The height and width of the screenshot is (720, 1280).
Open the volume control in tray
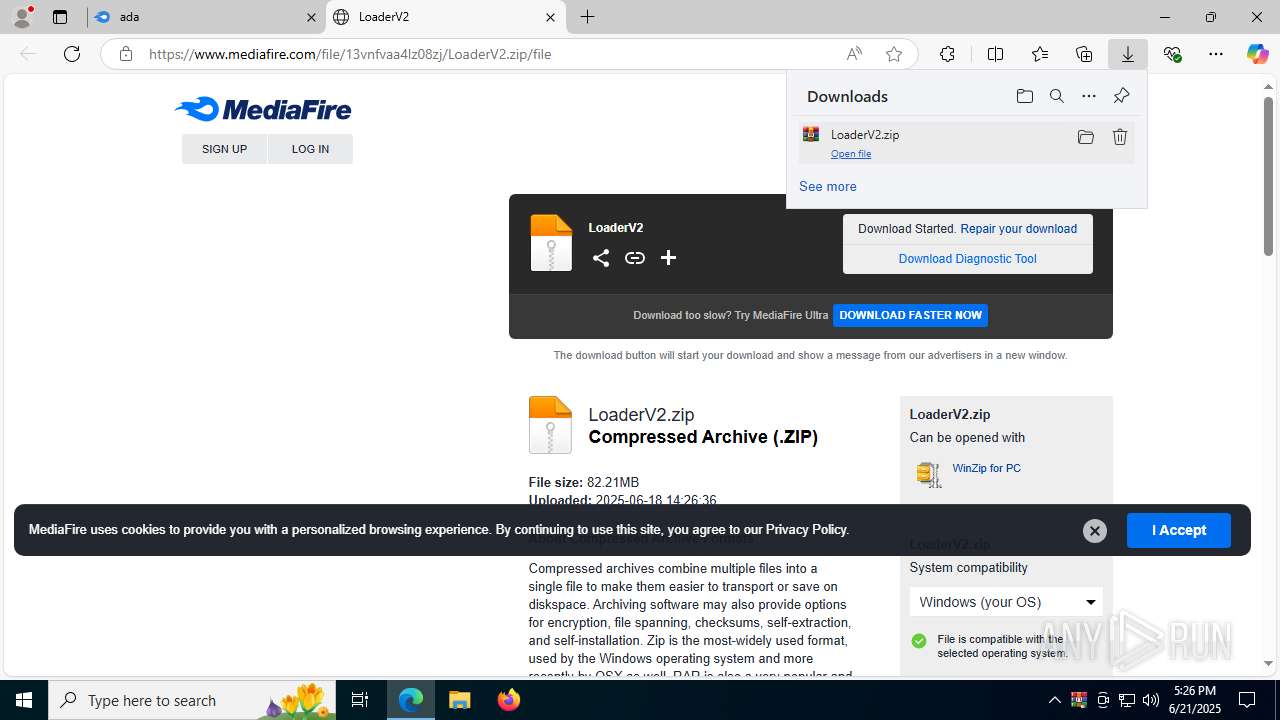tap(1151, 700)
